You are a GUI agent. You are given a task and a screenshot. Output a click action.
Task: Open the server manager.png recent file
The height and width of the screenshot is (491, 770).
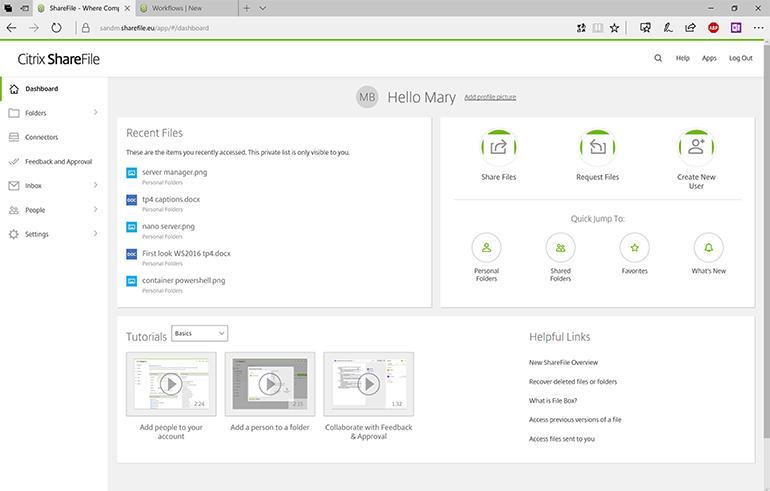[x=174, y=172]
